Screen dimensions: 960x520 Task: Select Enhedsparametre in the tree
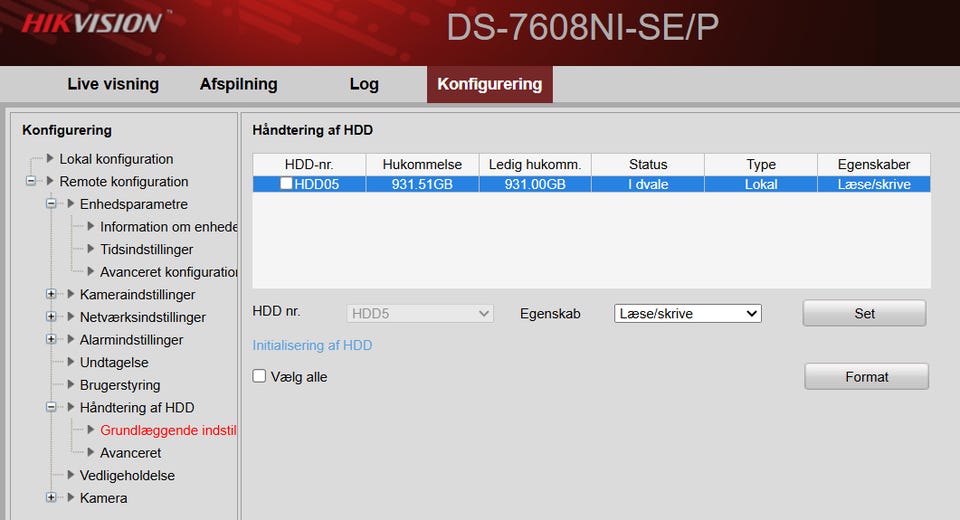coord(133,204)
